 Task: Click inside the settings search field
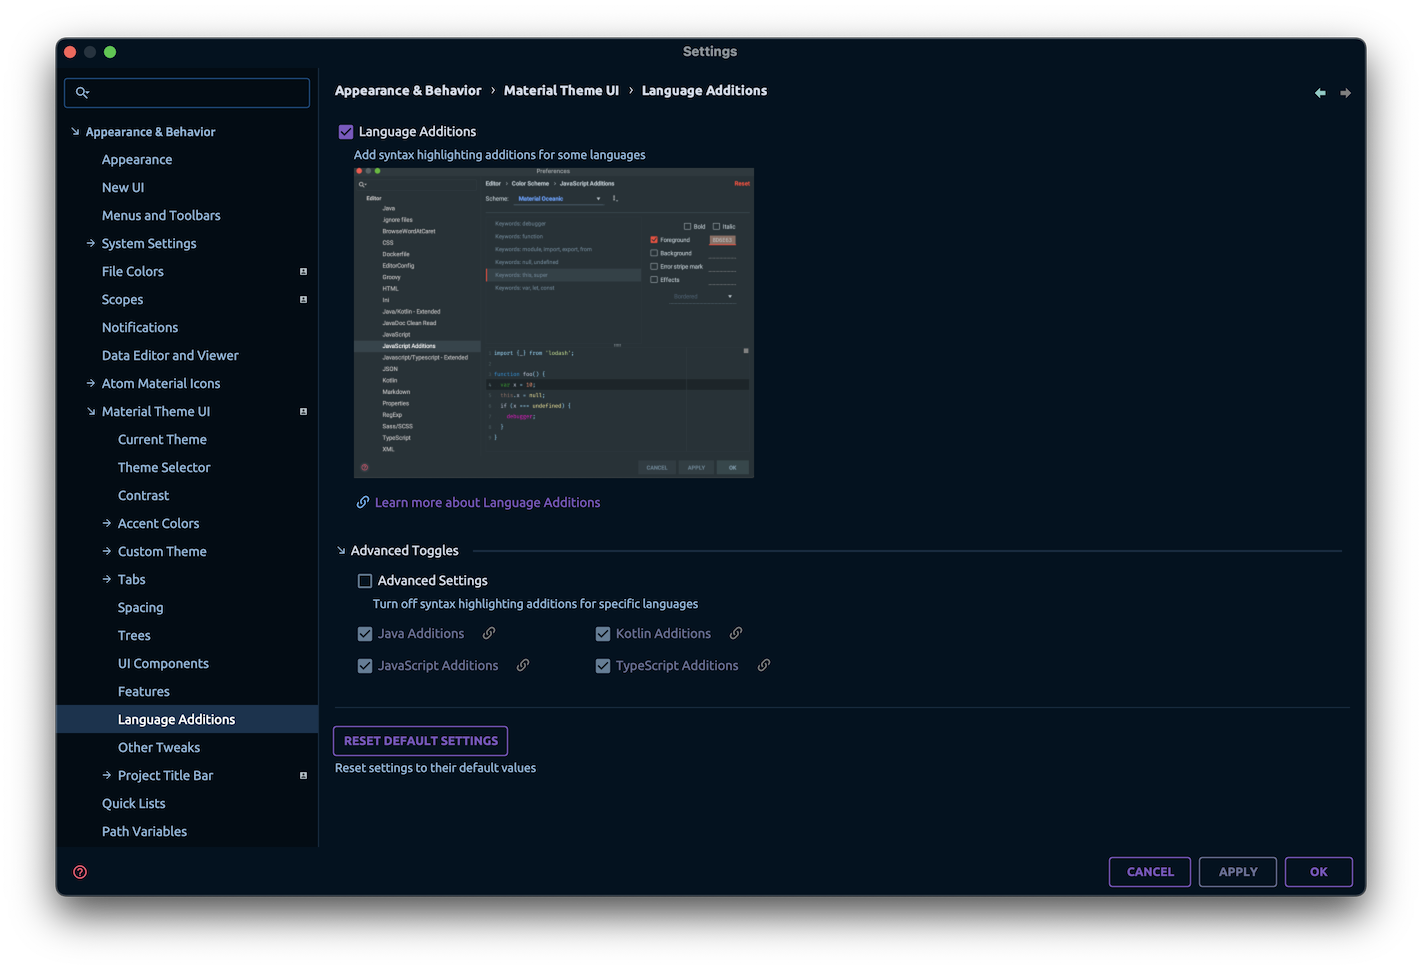pyautogui.click(x=186, y=92)
